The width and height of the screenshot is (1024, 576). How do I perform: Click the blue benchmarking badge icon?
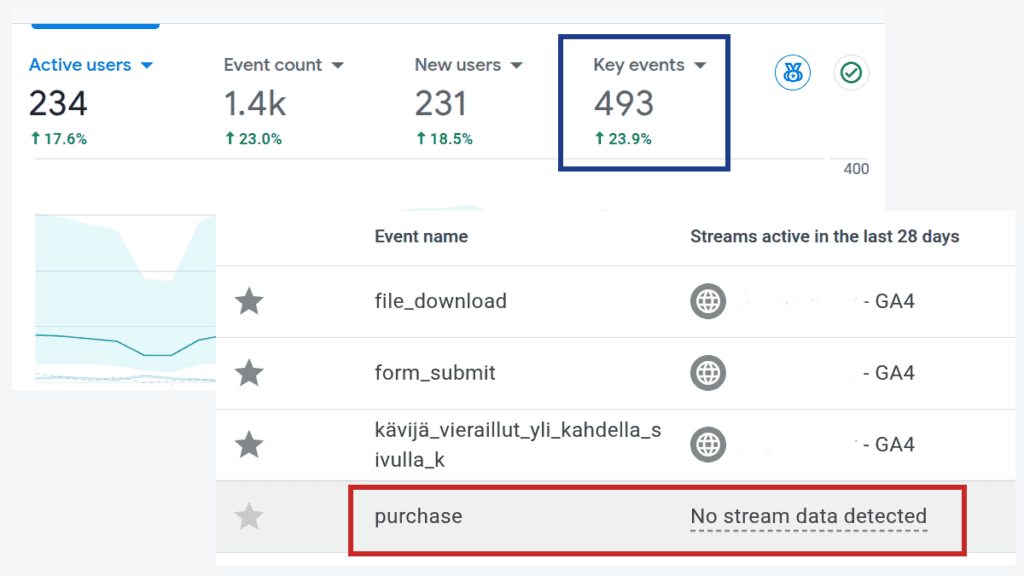(792, 72)
